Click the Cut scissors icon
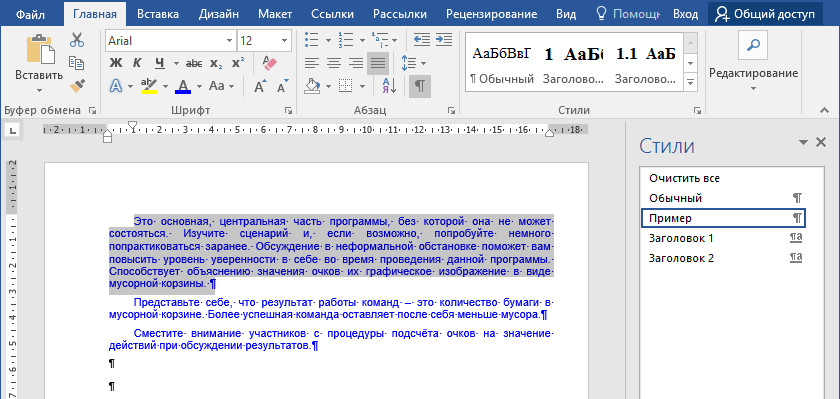Image resolution: width=840 pixels, height=399 pixels. (77, 40)
